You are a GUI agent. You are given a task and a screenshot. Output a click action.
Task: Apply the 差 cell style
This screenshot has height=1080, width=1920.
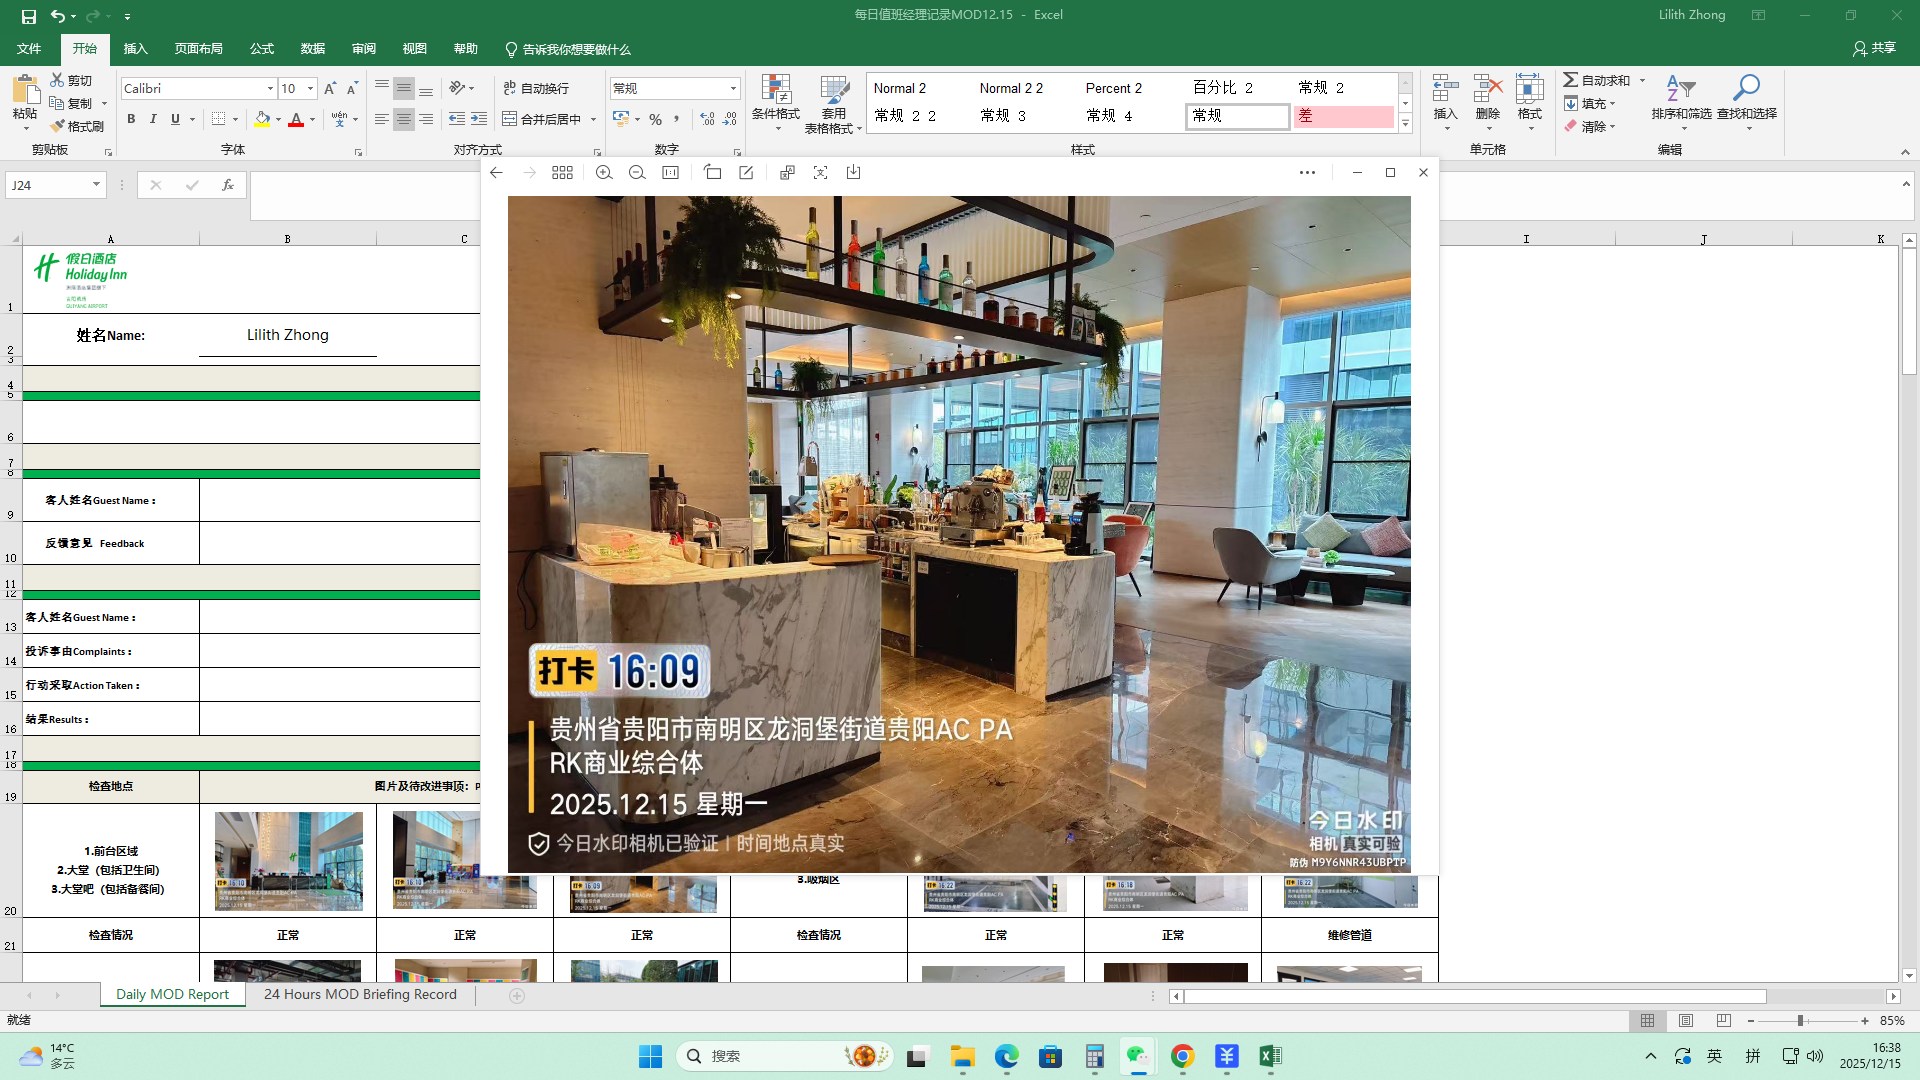point(1343,116)
